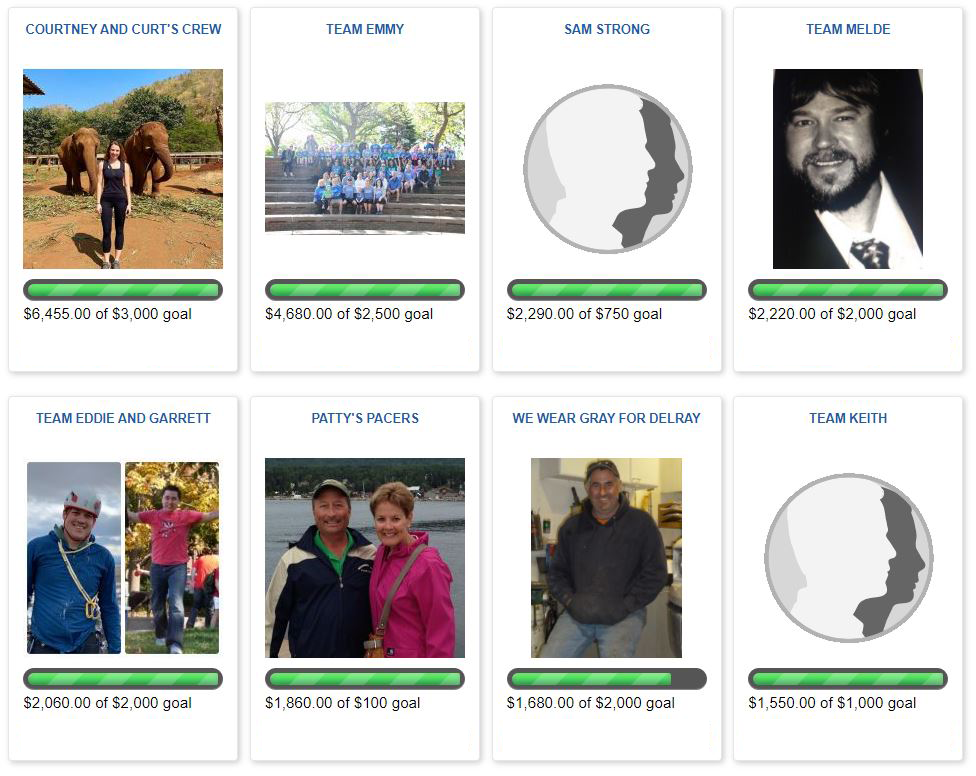The height and width of the screenshot is (776, 976).
Task: Click Team Emmy's group photo
Action: click(365, 168)
